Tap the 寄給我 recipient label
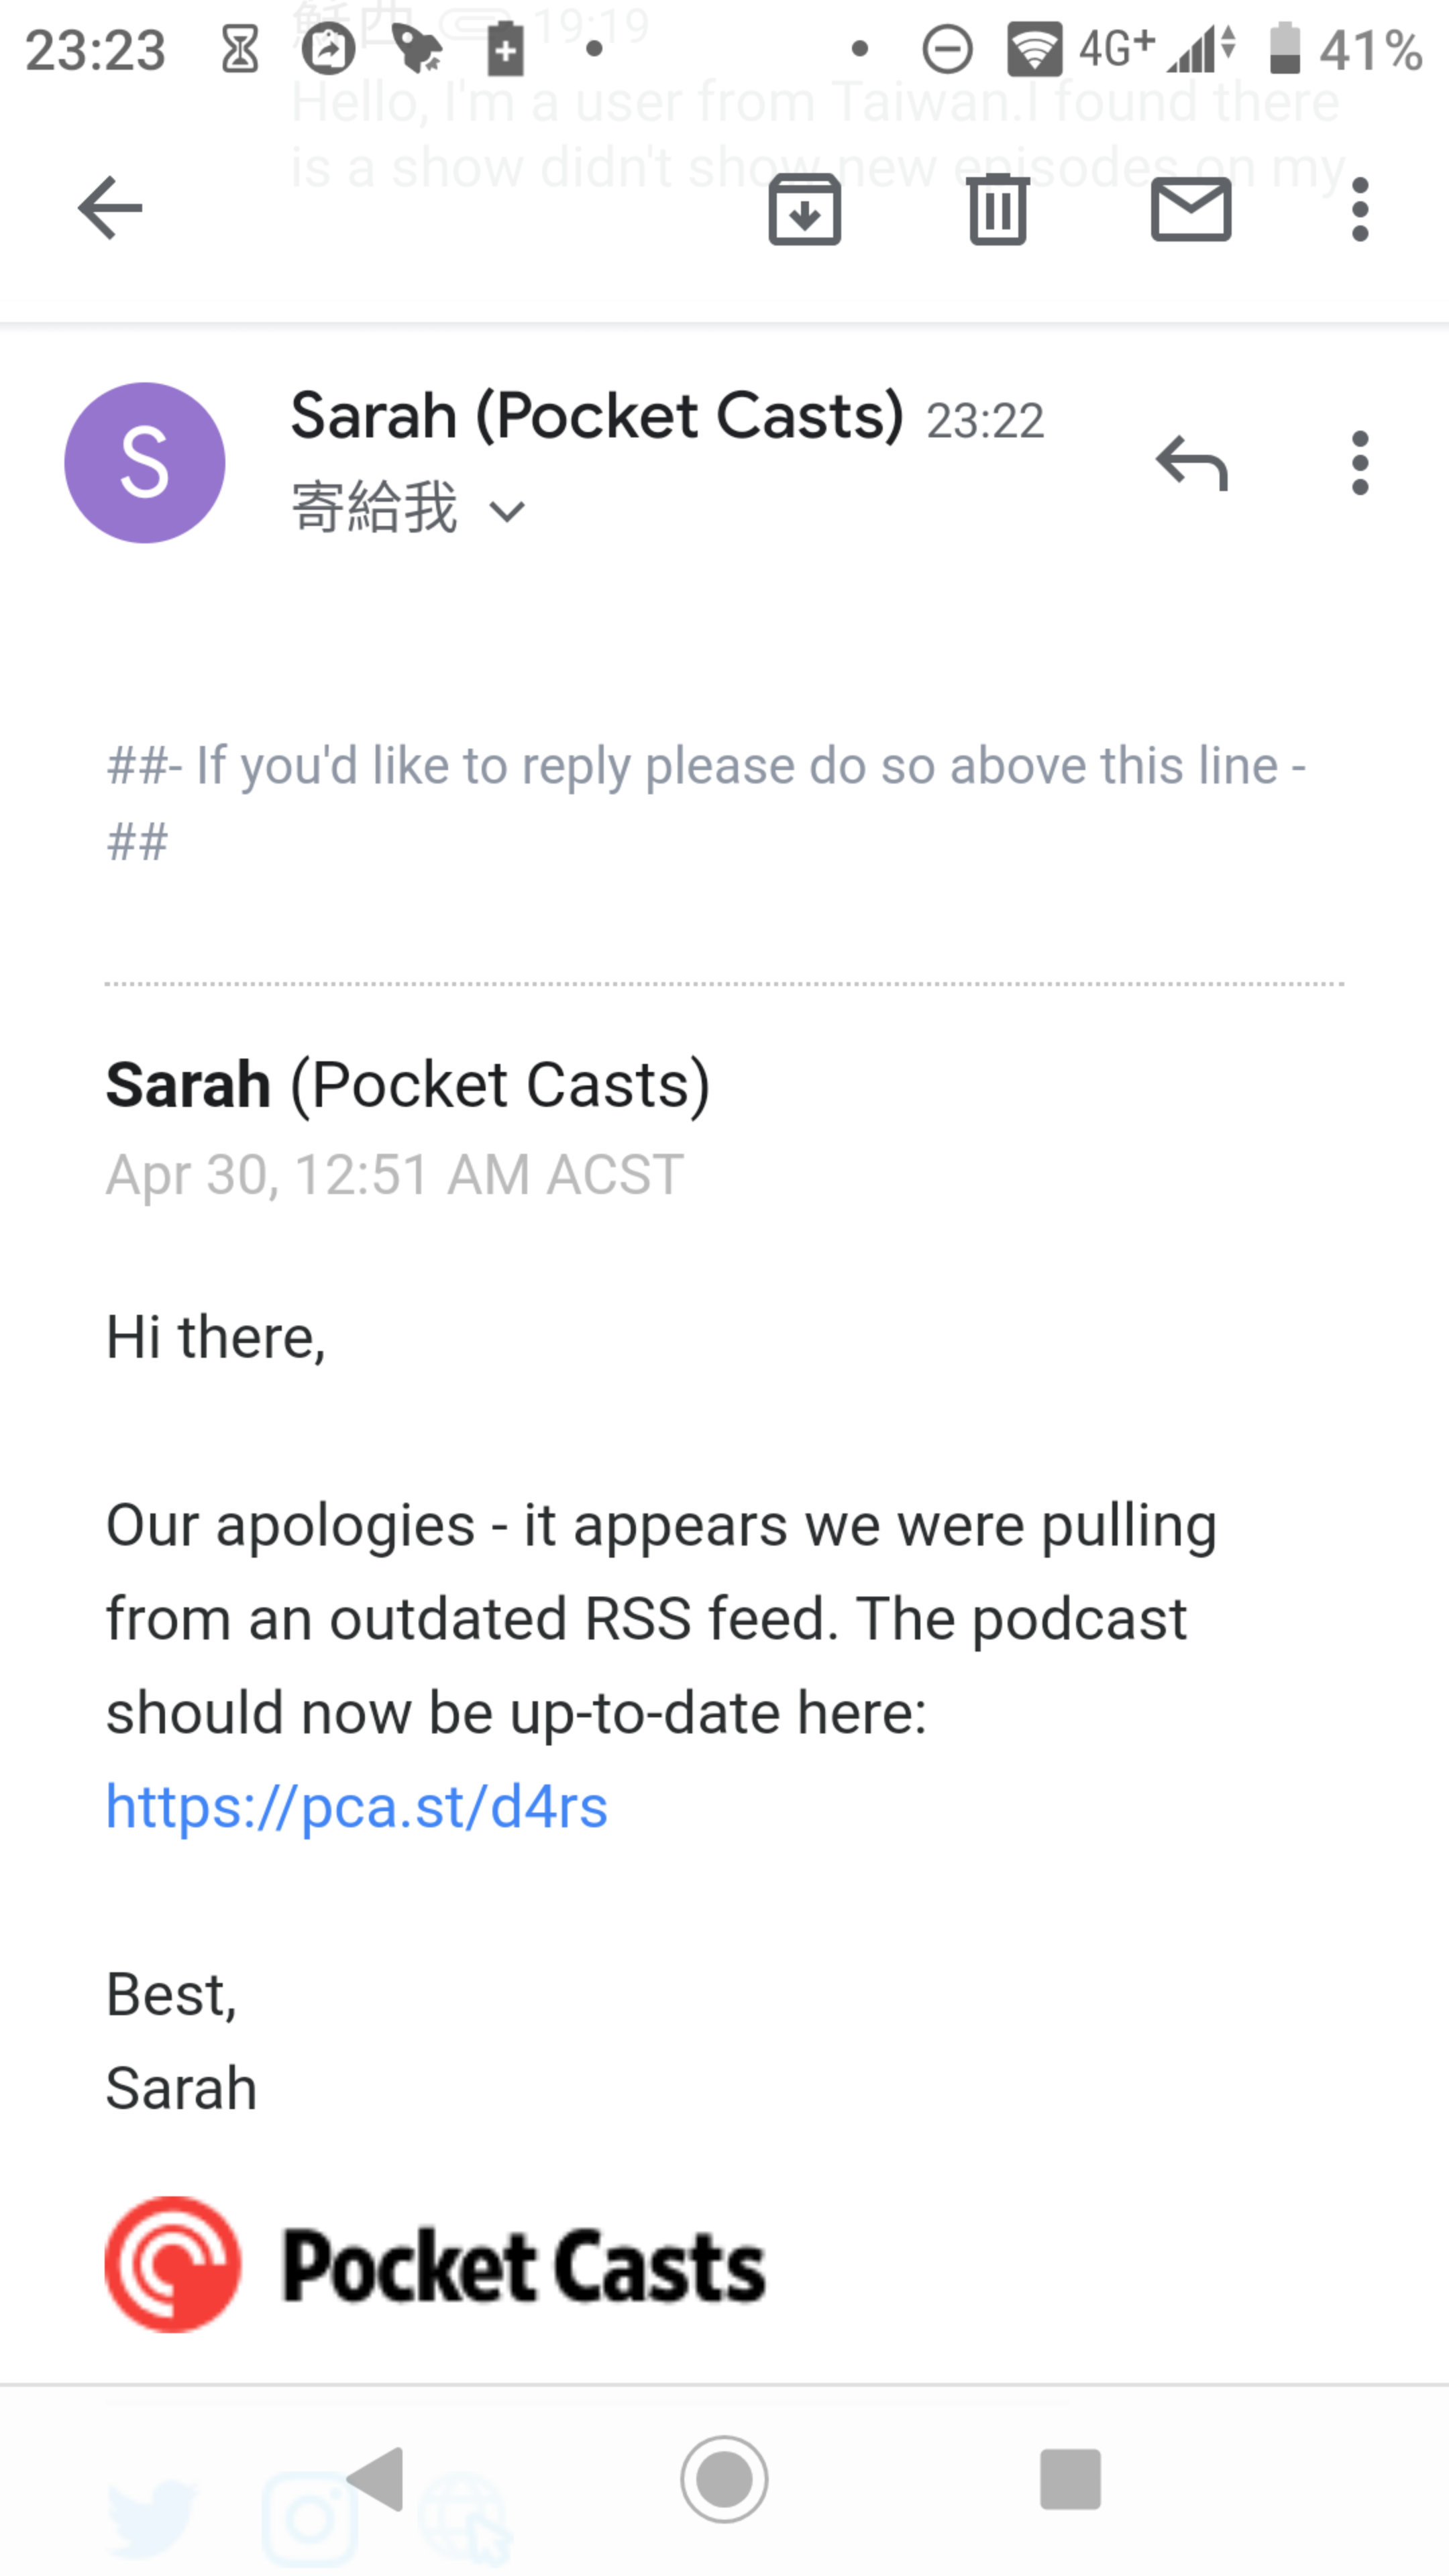Viewport: 1449px width, 2576px height. 374,507
